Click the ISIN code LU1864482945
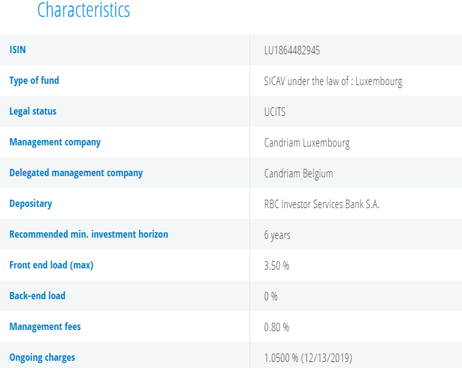The image size is (462, 368). pos(292,50)
